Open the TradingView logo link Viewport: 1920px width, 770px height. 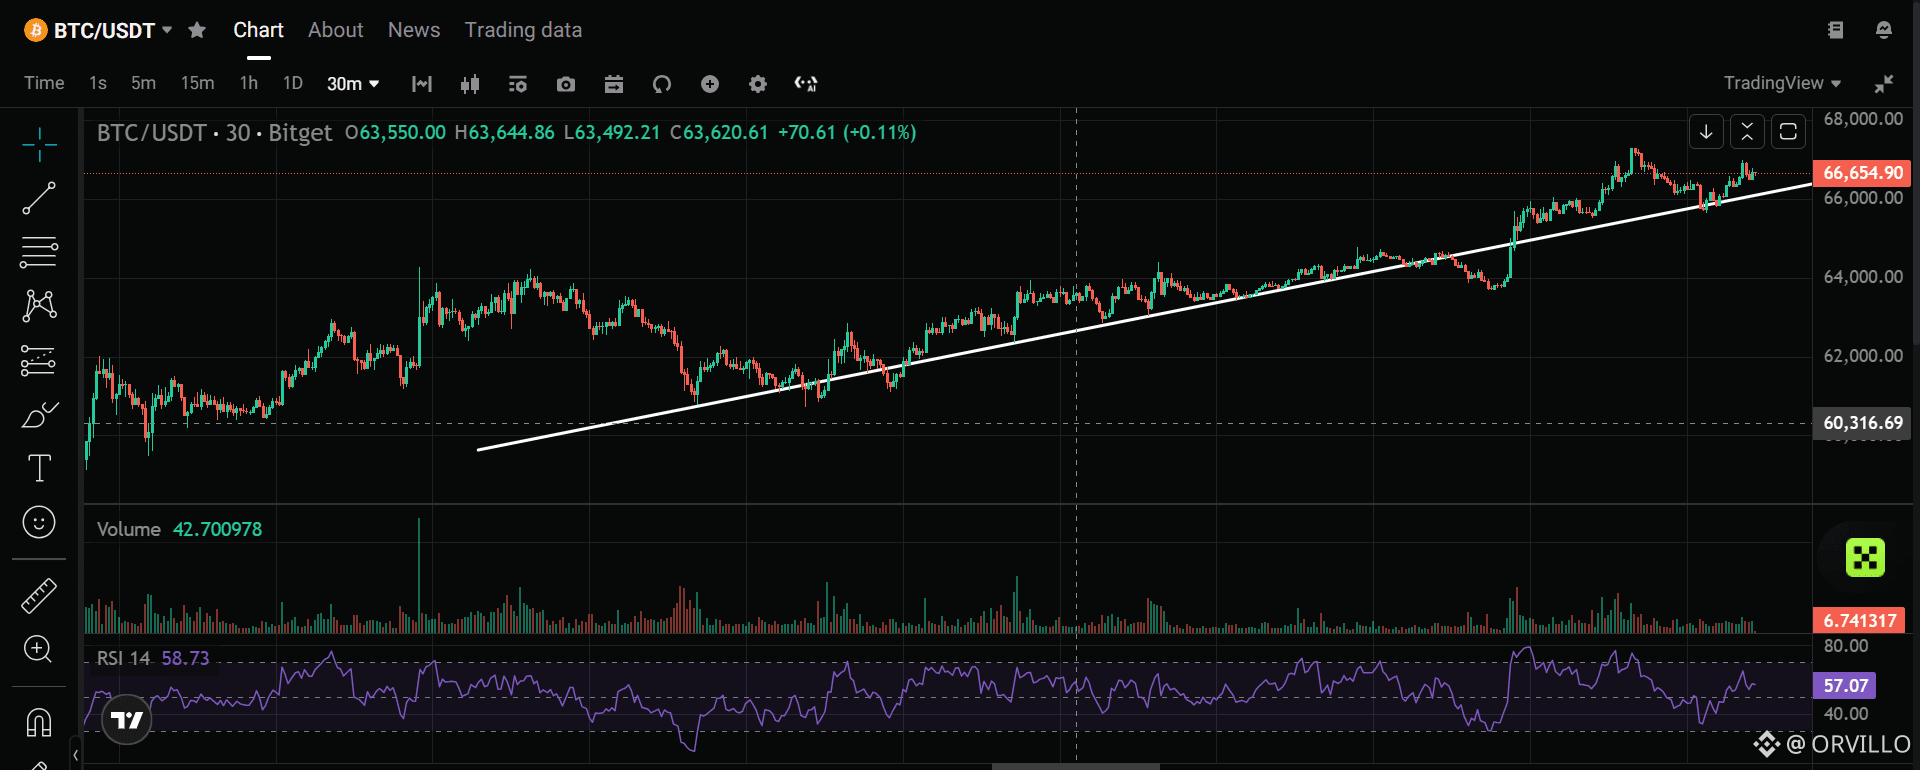click(x=127, y=720)
